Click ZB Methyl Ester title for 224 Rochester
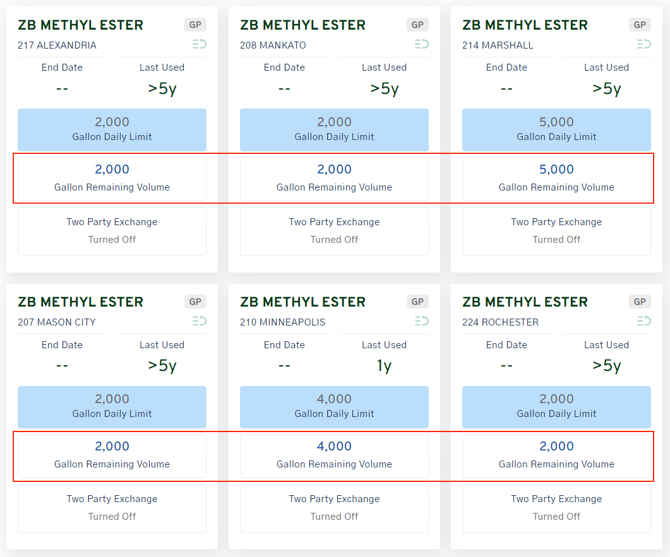This screenshot has height=557, width=670. pyautogui.click(x=524, y=302)
